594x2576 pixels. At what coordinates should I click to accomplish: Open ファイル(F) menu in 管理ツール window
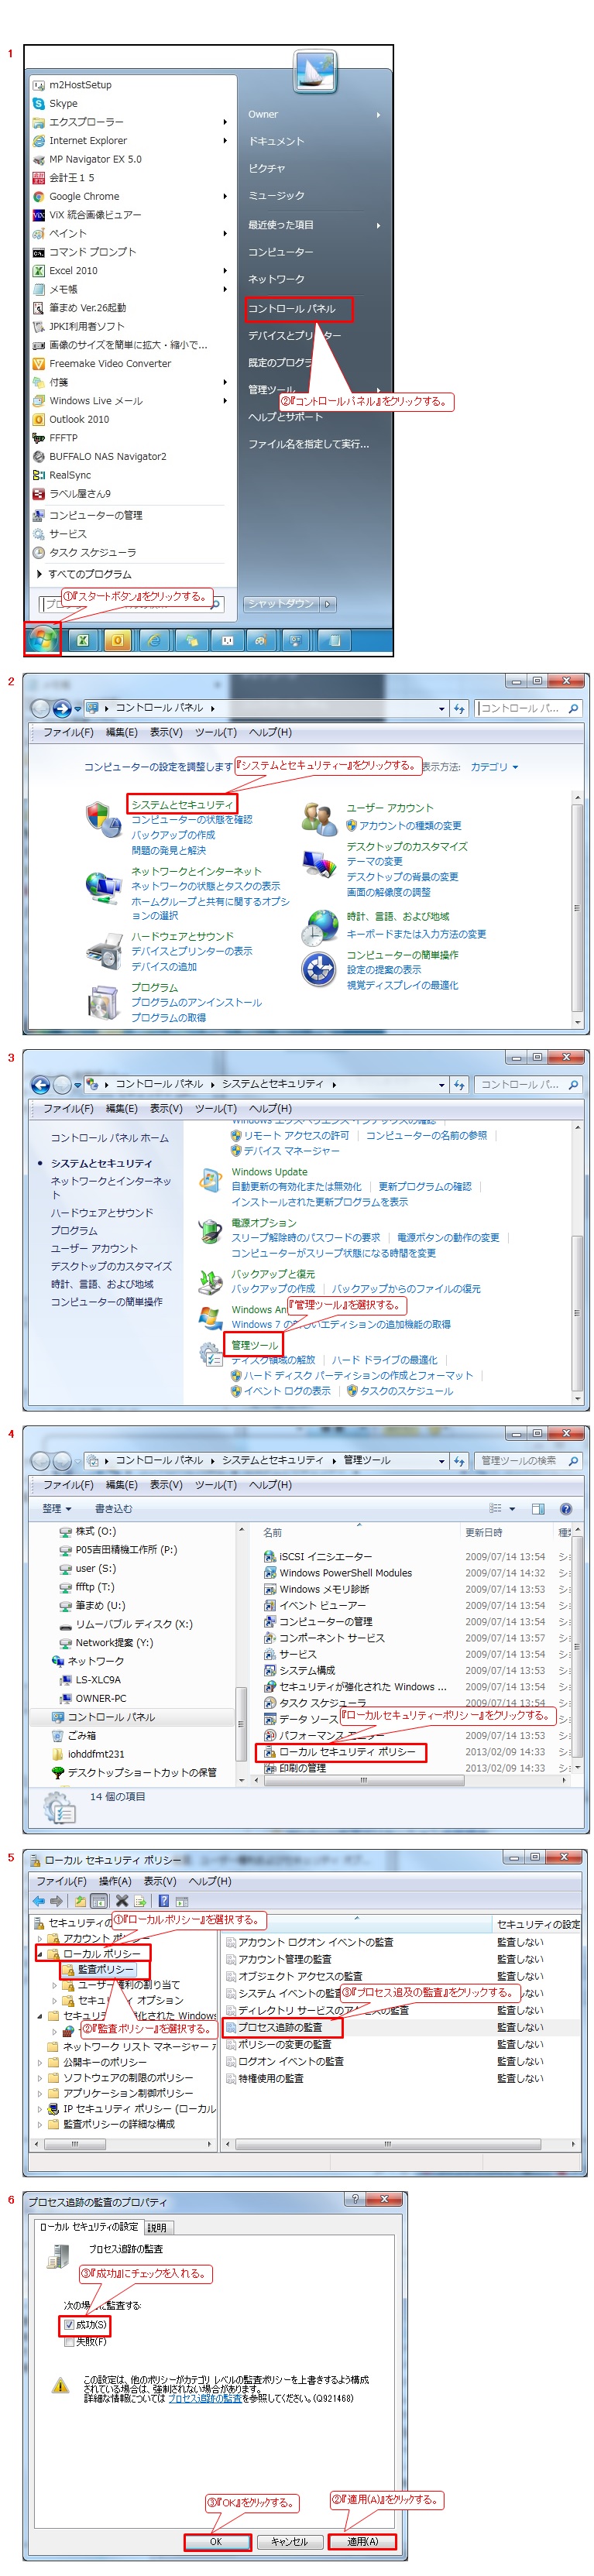pos(68,1485)
